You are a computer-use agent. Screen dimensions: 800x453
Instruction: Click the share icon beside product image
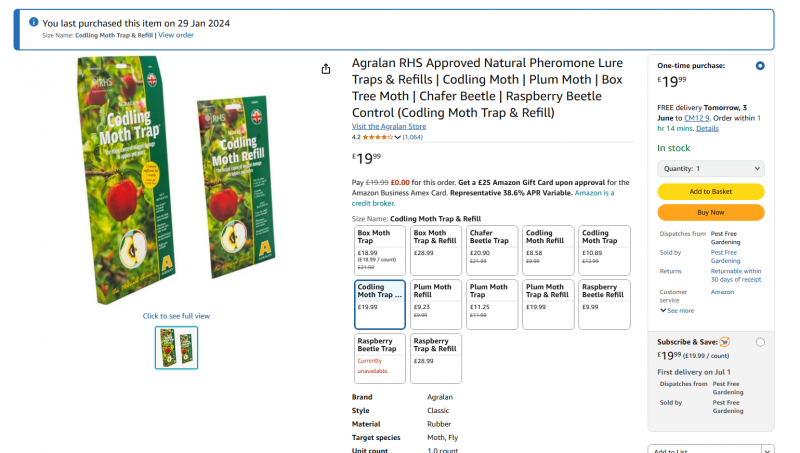[x=326, y=69]
